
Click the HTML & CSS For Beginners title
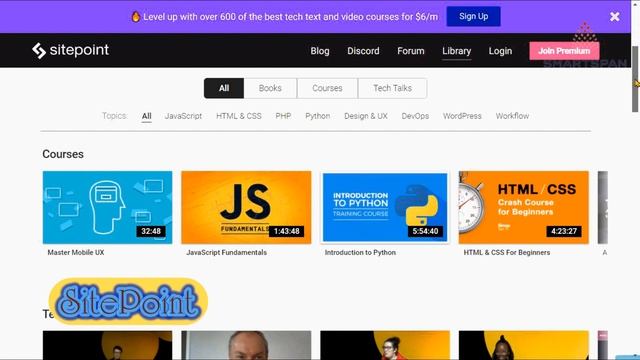tap(507, 253)
